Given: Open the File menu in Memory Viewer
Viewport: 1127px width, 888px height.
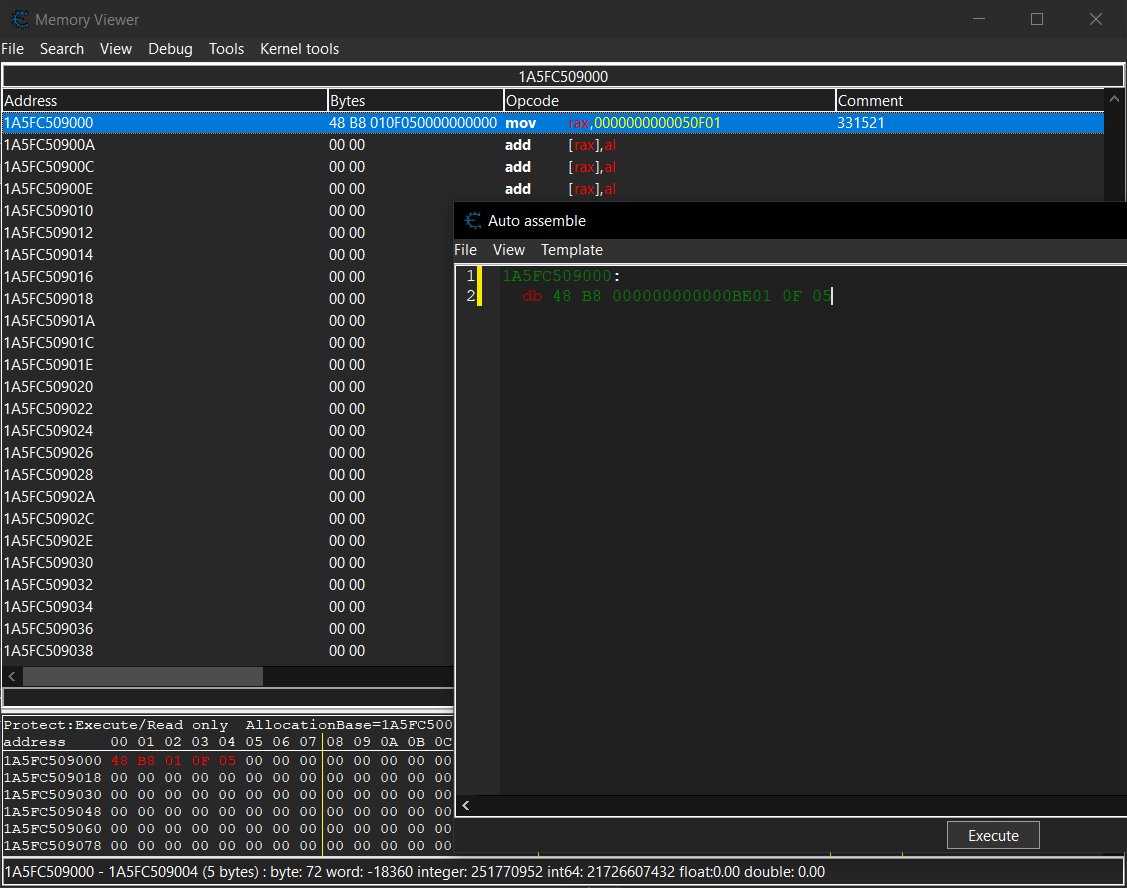Looking at the screenshot, I should [x=13, y=48].
